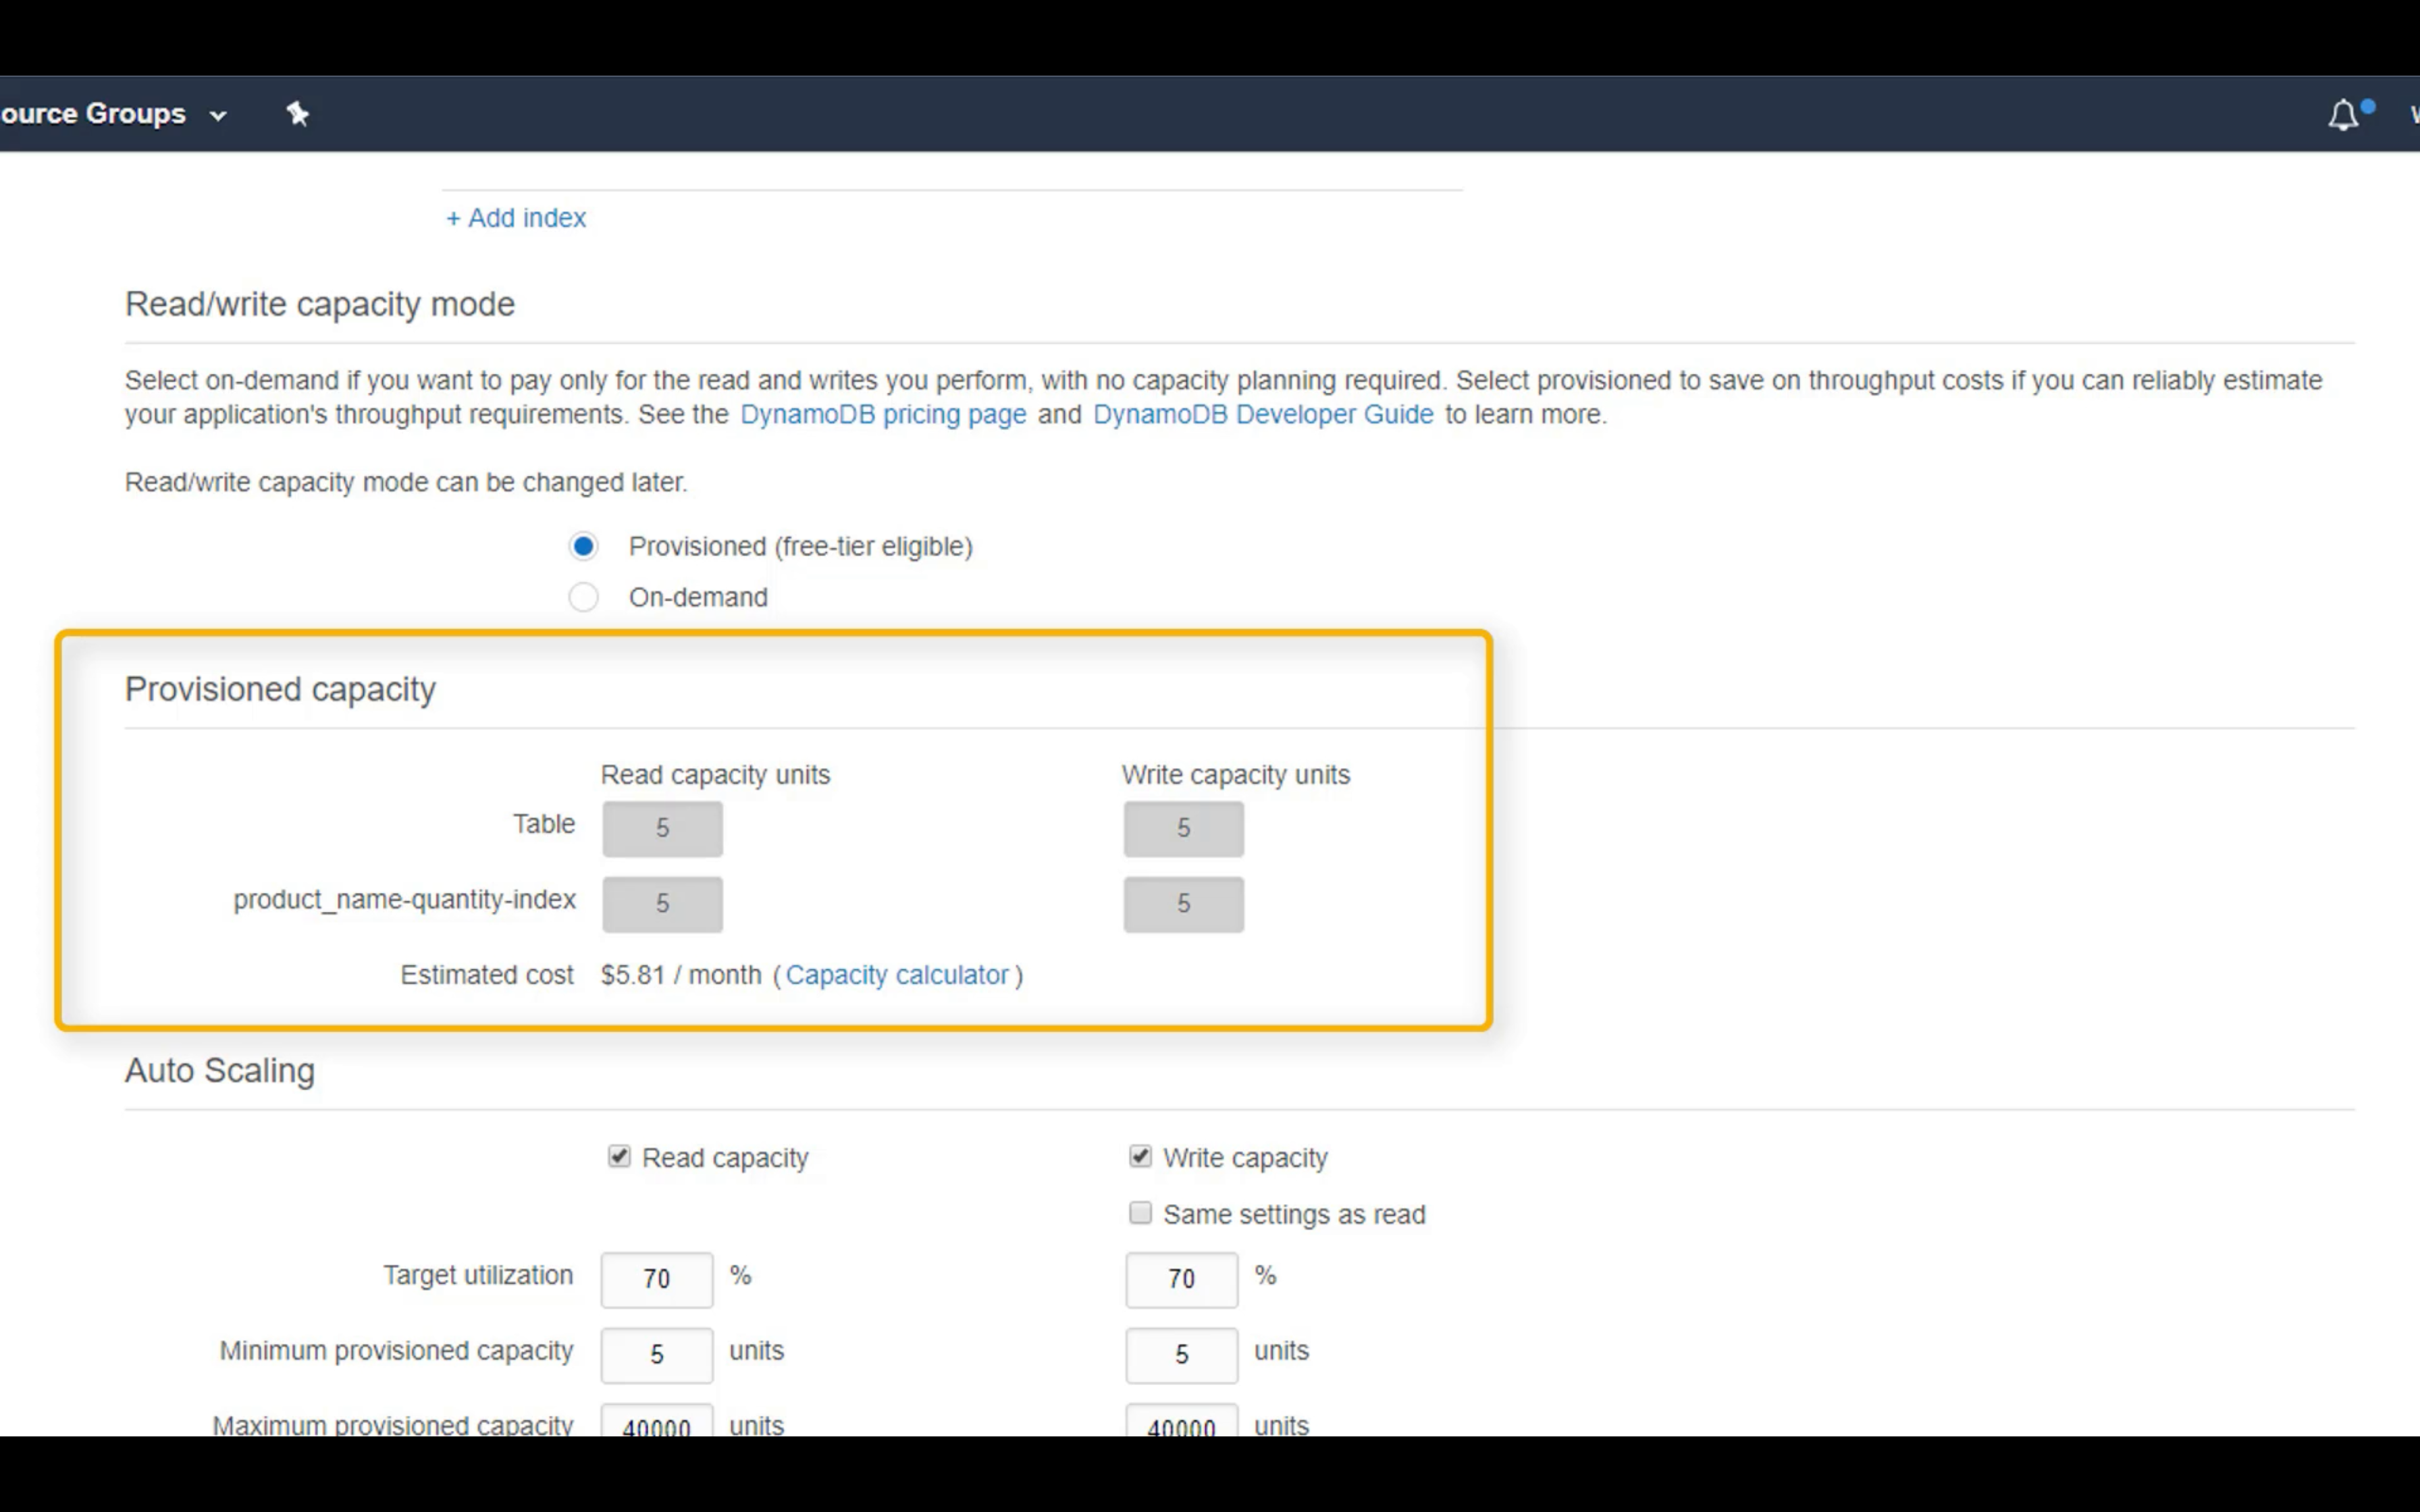Uncheck the Write capacity auto scaling checkbox
The width and height of the screenshot is (2420, 1512).
[x=1140, y=1157]
